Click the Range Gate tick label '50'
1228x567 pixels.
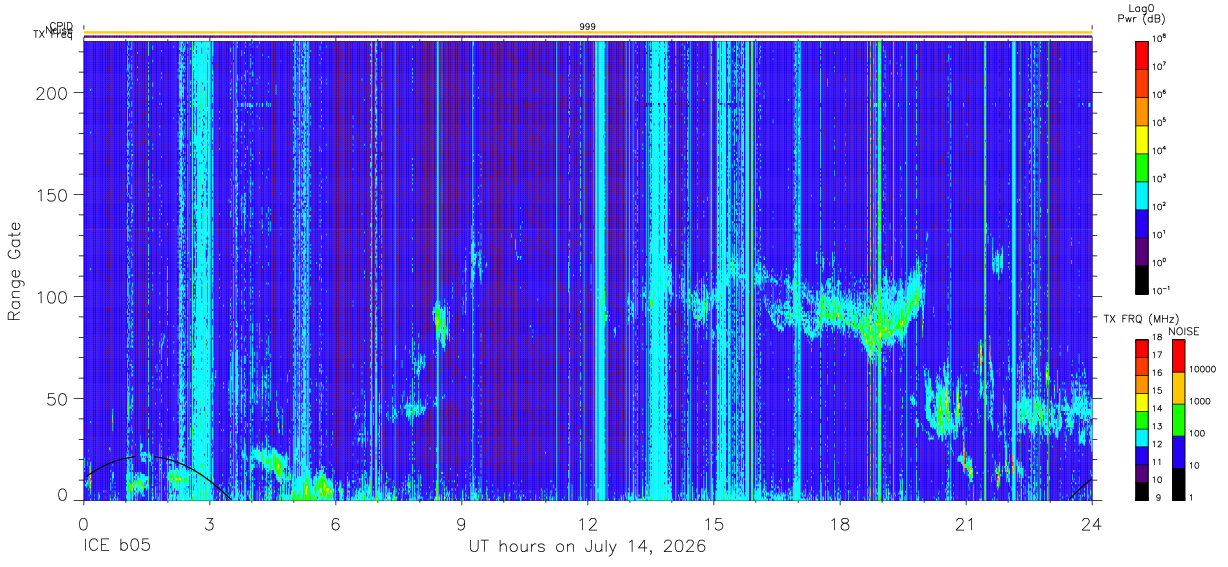point(57,399)
